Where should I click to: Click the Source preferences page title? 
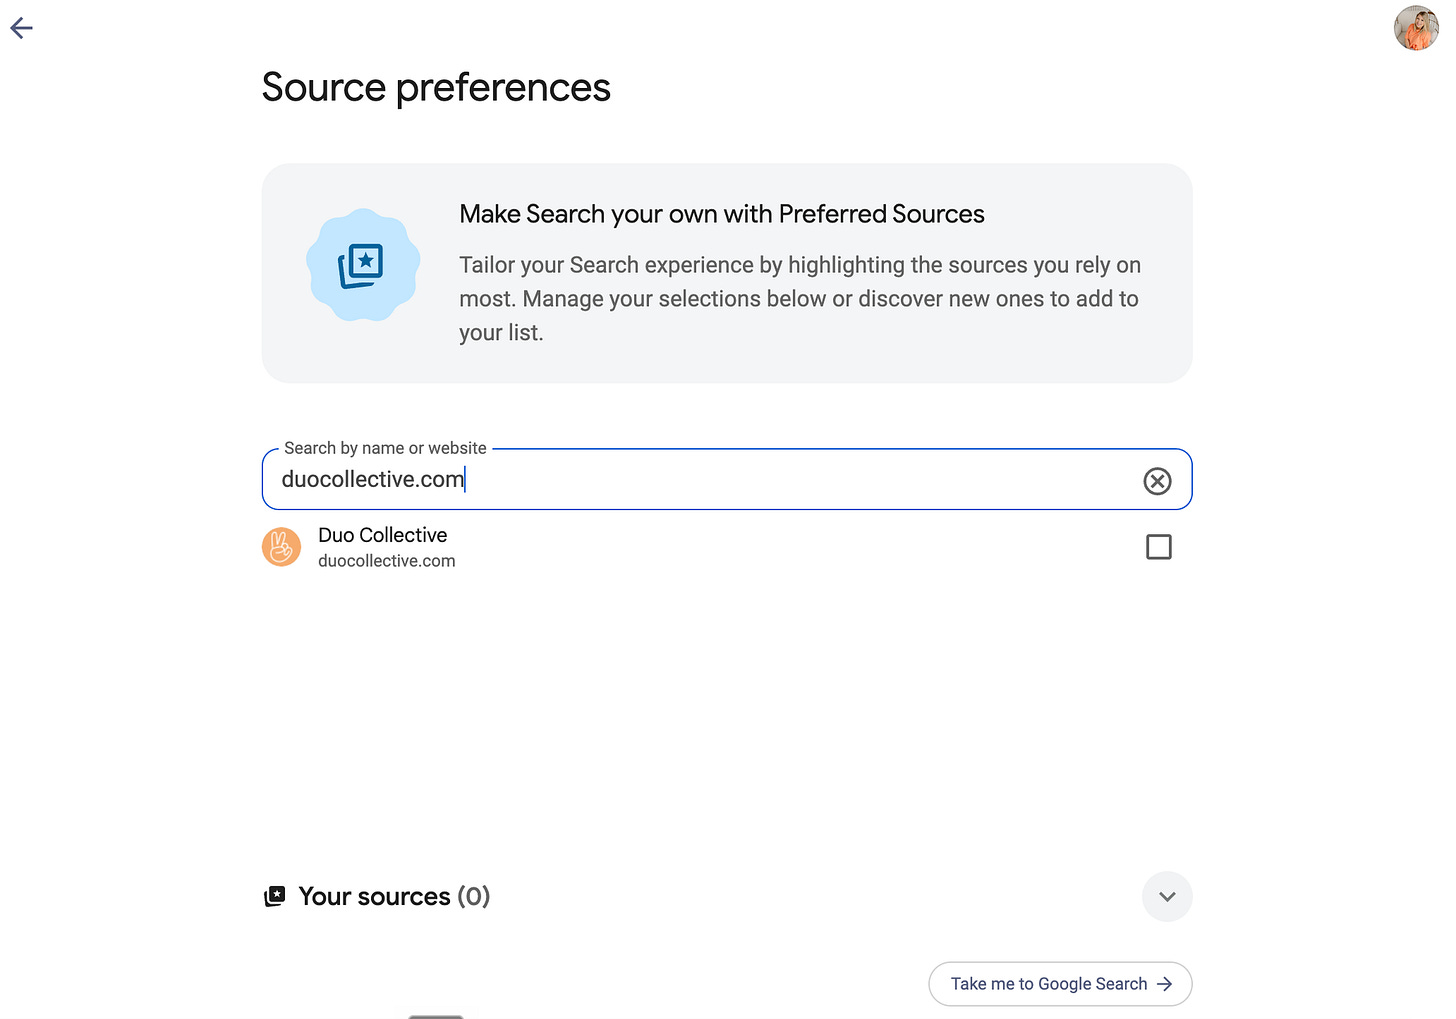(x=436, y=88)
